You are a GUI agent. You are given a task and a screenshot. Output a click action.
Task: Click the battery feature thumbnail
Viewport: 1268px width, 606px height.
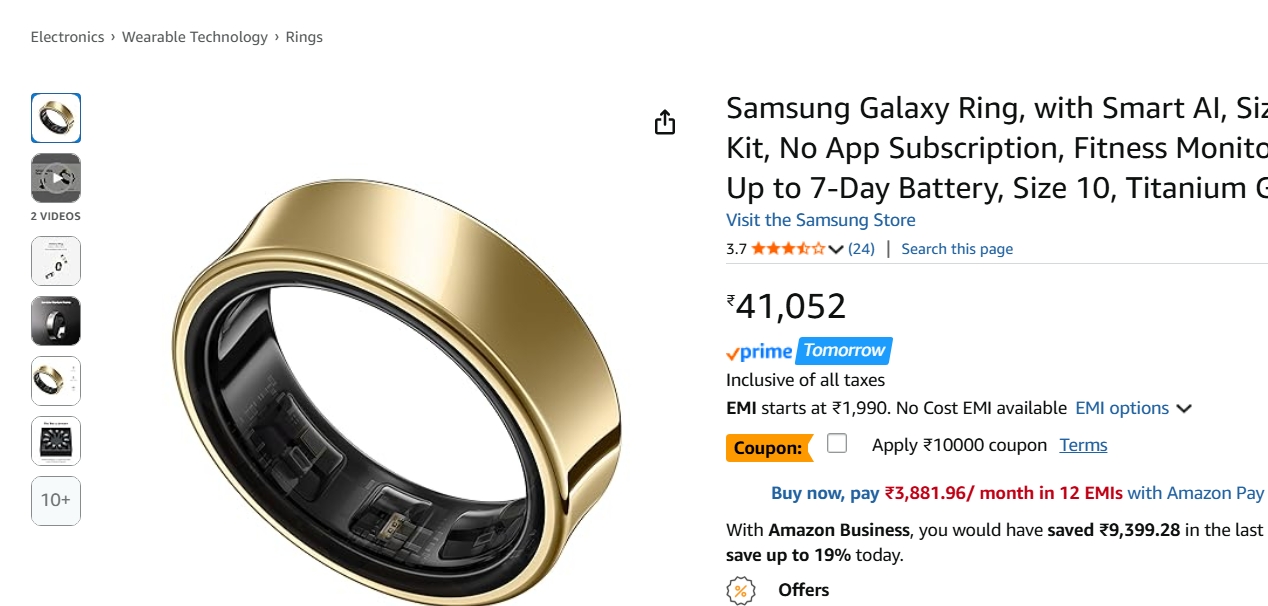pos(55,440)
